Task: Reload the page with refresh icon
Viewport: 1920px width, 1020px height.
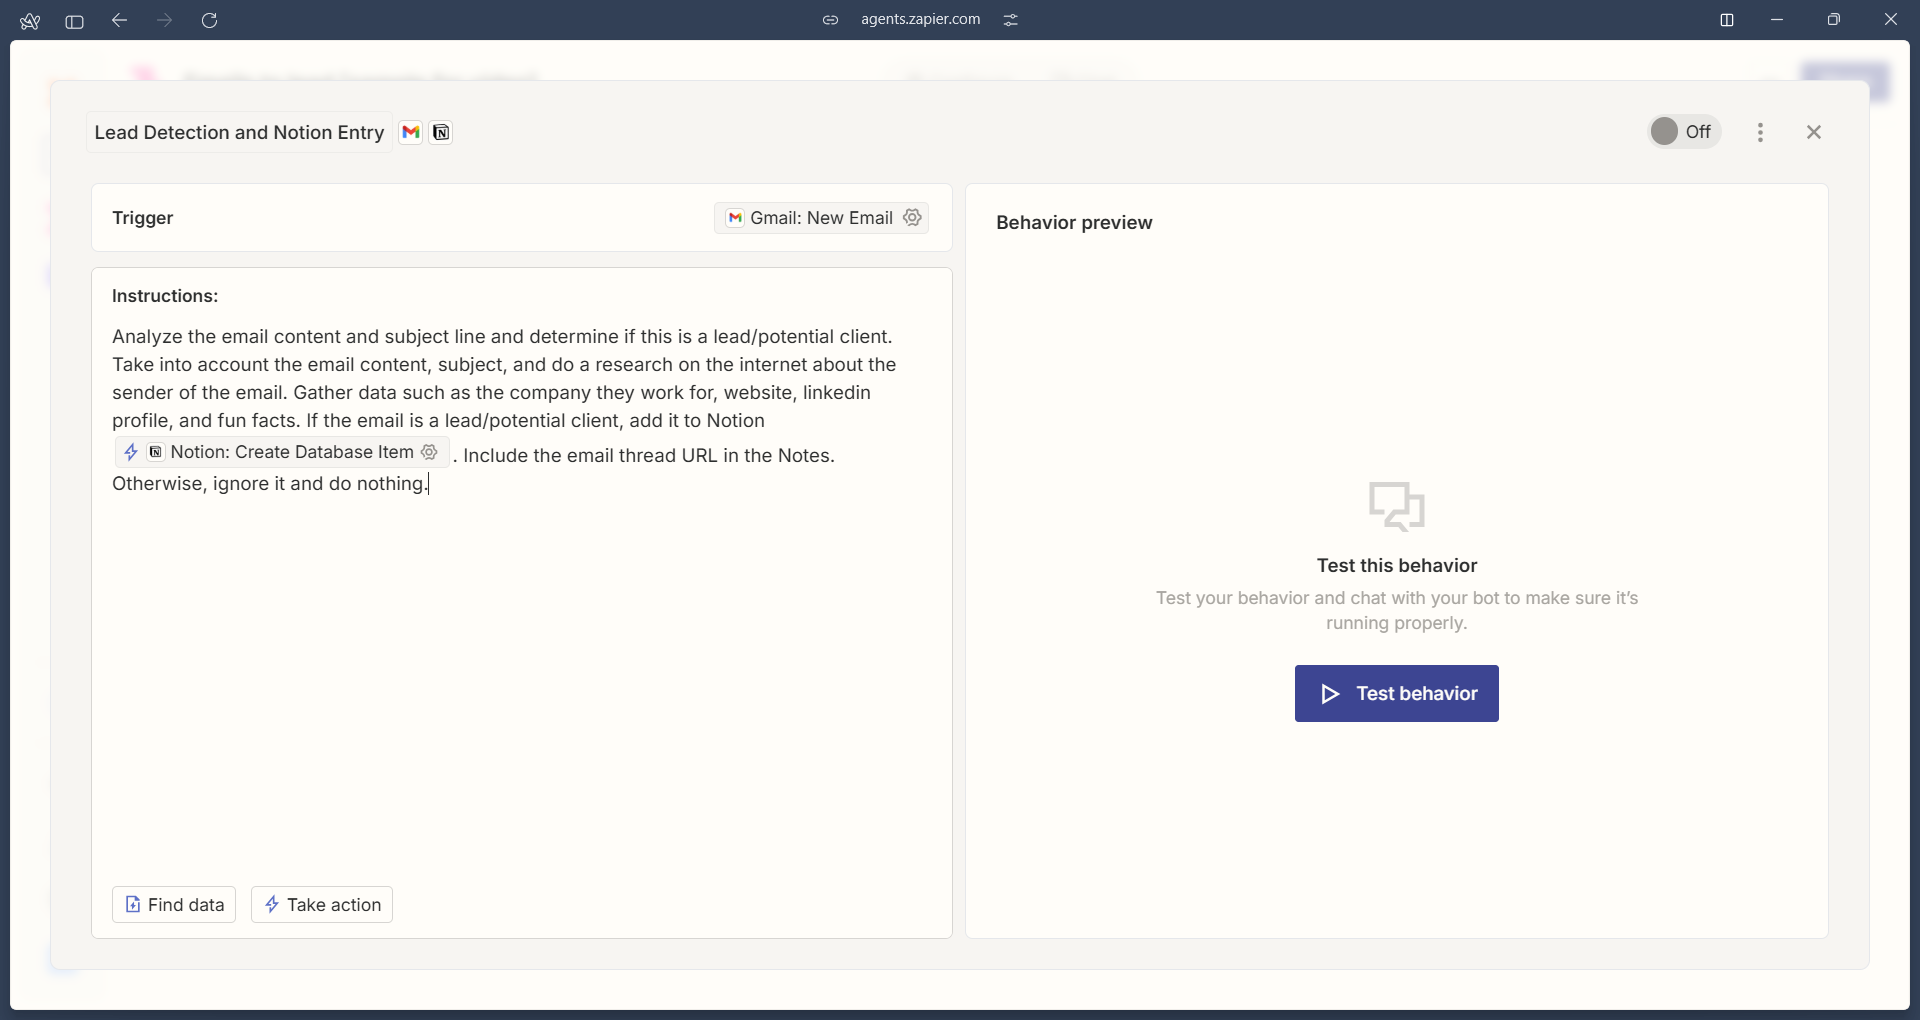Action: pos(209,20)
